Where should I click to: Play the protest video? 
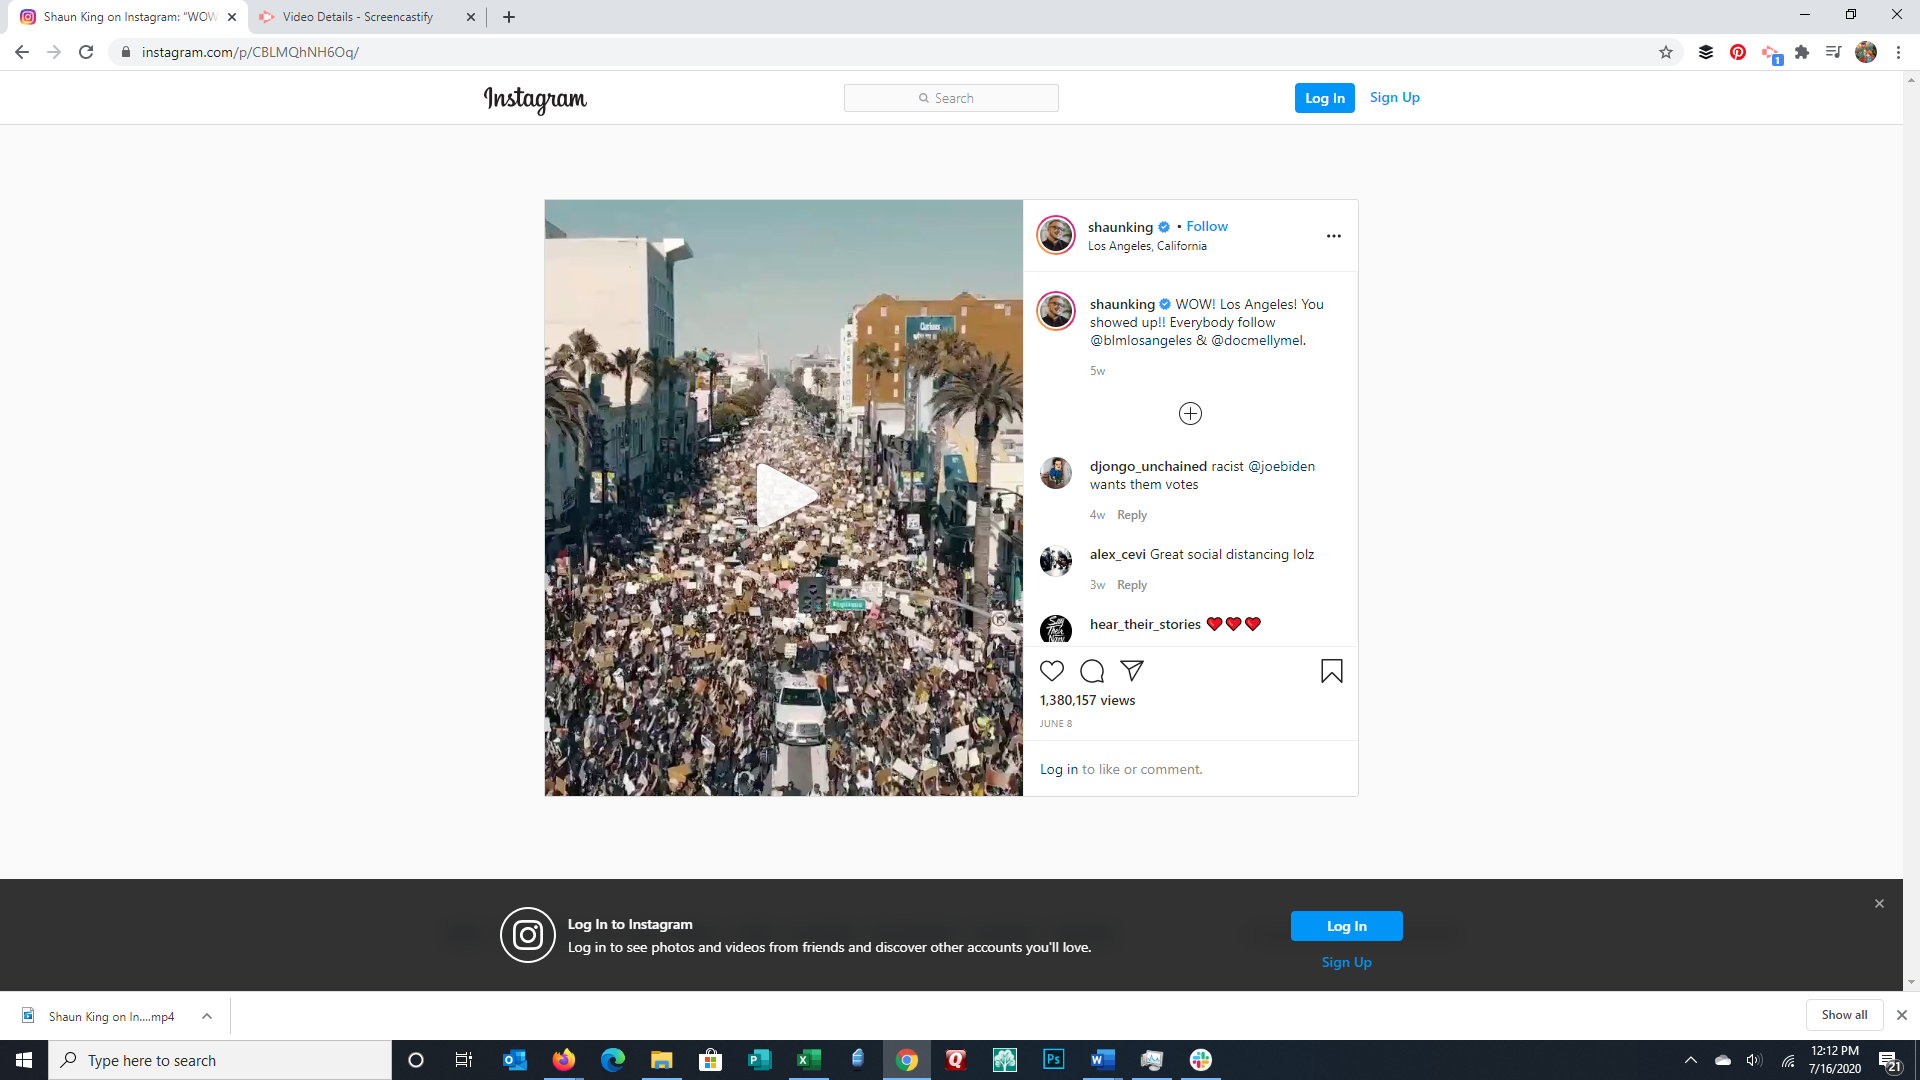(x=784, y=497)
